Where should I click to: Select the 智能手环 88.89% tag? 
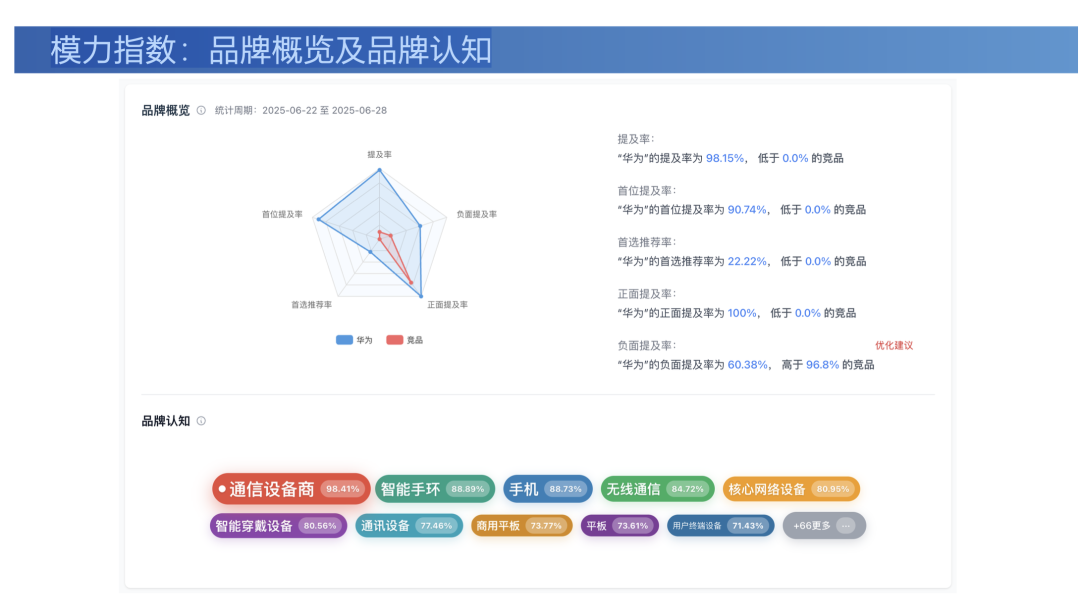(435, 489)
